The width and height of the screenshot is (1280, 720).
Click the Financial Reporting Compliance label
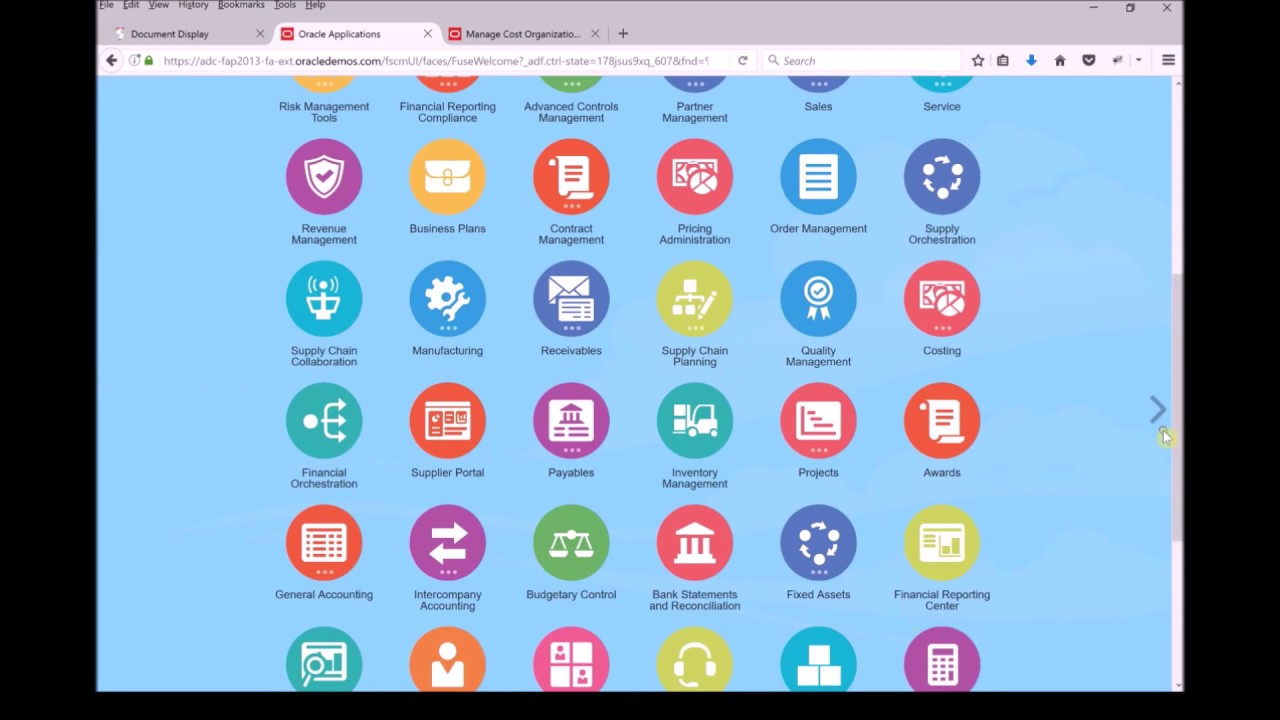click(447, 112)
